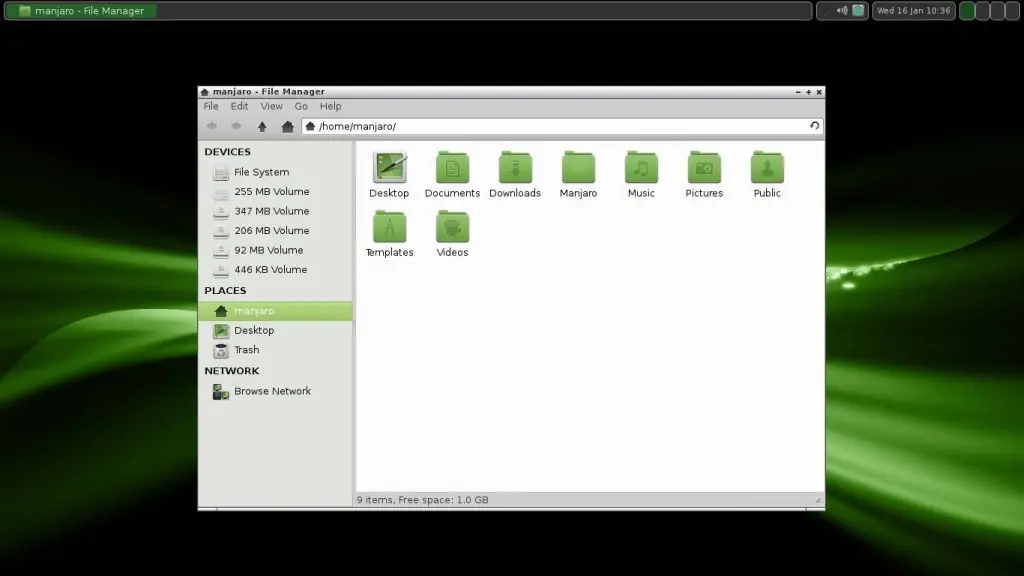
Task: Click status bar text '9 items, Free space: 1.0 GB'
Action: pos(423,500)
